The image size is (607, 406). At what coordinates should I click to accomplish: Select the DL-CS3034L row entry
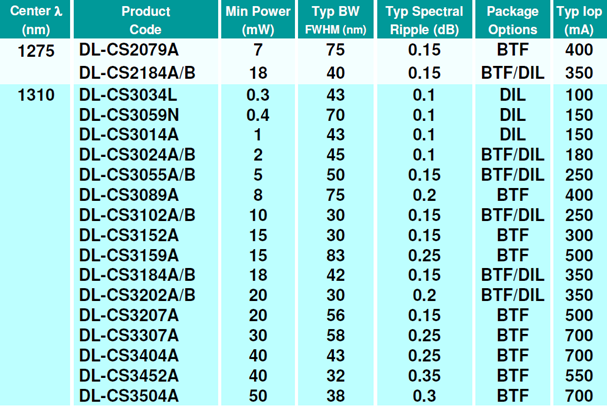[x=128, y=95]
